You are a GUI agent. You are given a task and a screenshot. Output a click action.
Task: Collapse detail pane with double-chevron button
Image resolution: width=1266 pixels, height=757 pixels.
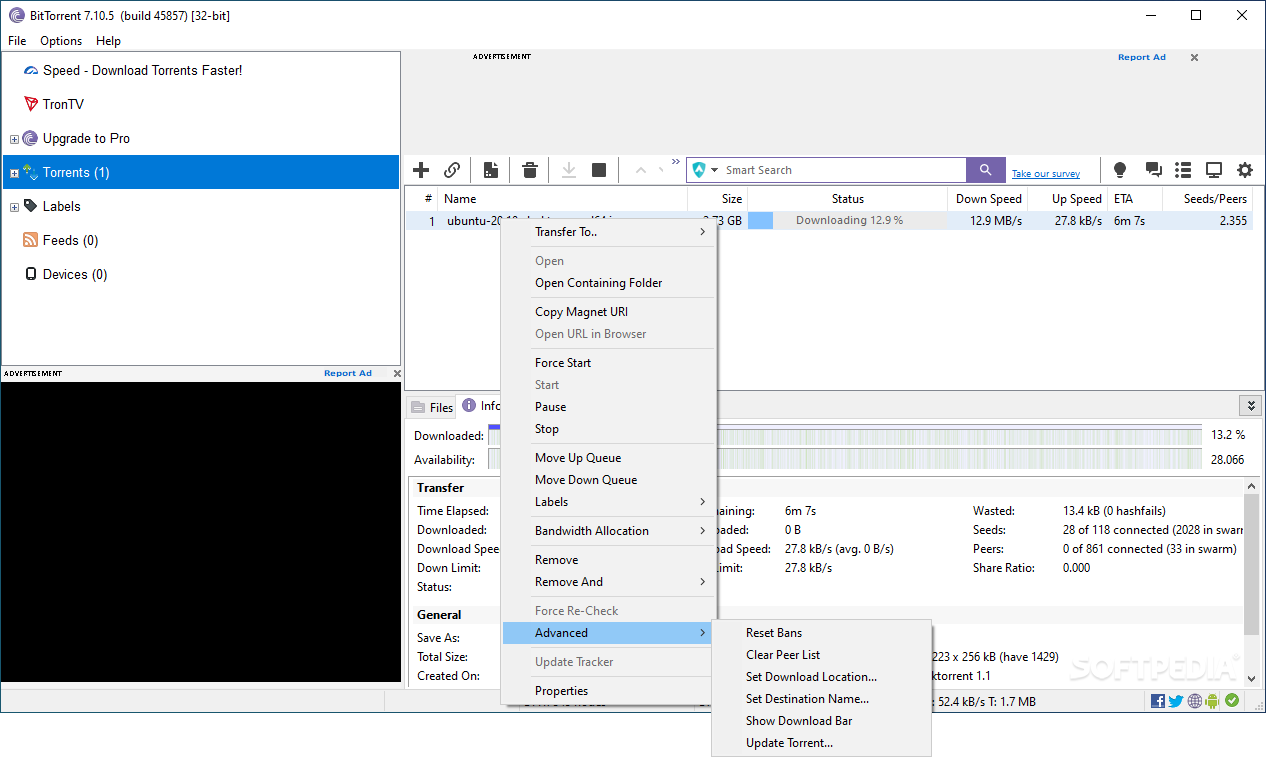pos(1249,405)
